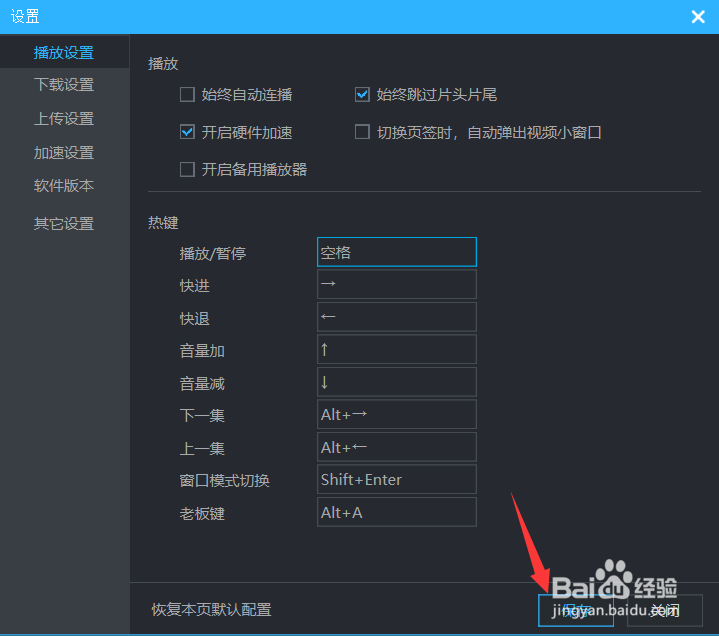Click the 关闭 button
The height and width of the screenshot is (636, 719).
665,610
